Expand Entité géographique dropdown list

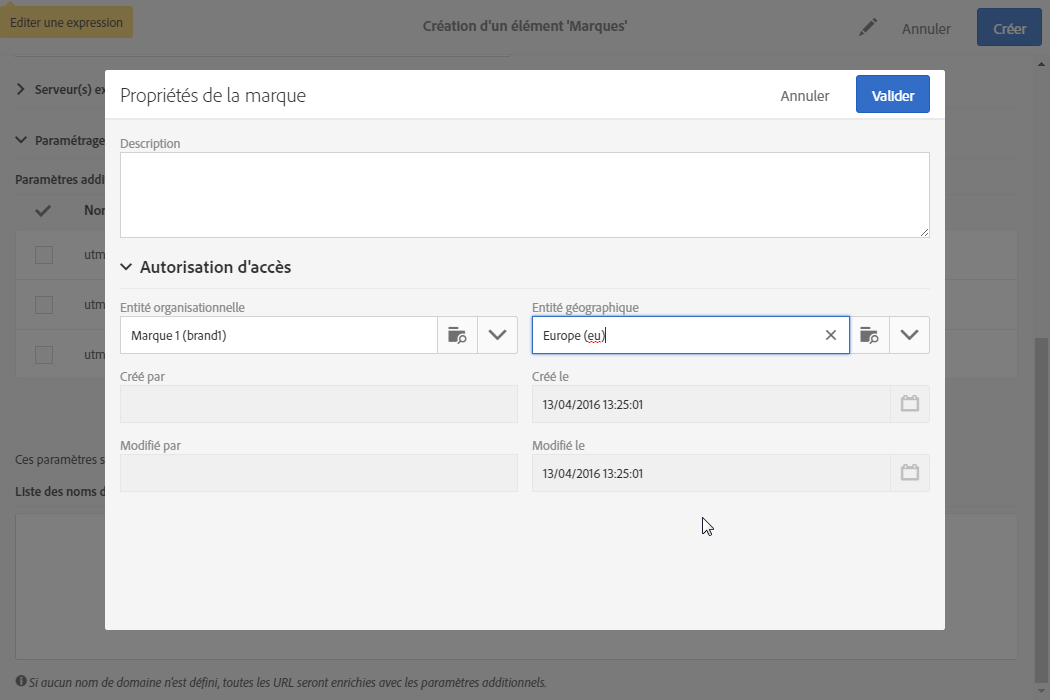909,336
